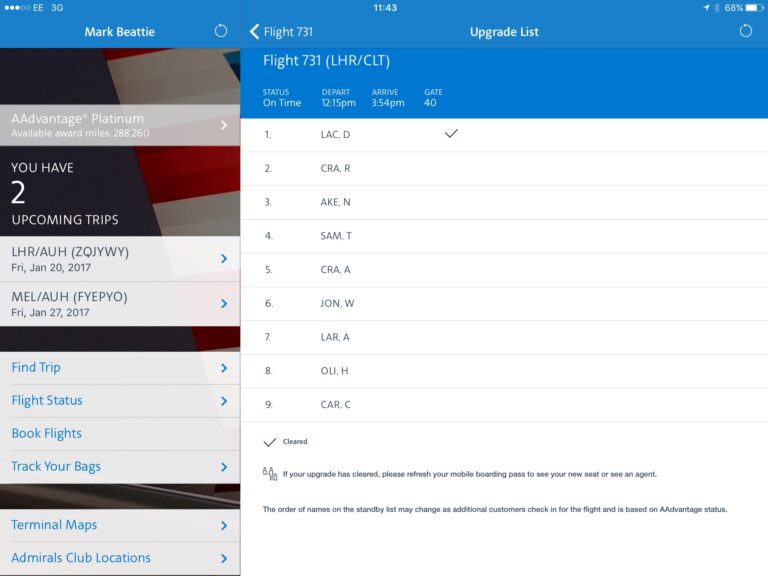This screenshot has width=768, height=576.
Task: Expand the AAdvantage Platinum chevron
Action: (224, 125)
